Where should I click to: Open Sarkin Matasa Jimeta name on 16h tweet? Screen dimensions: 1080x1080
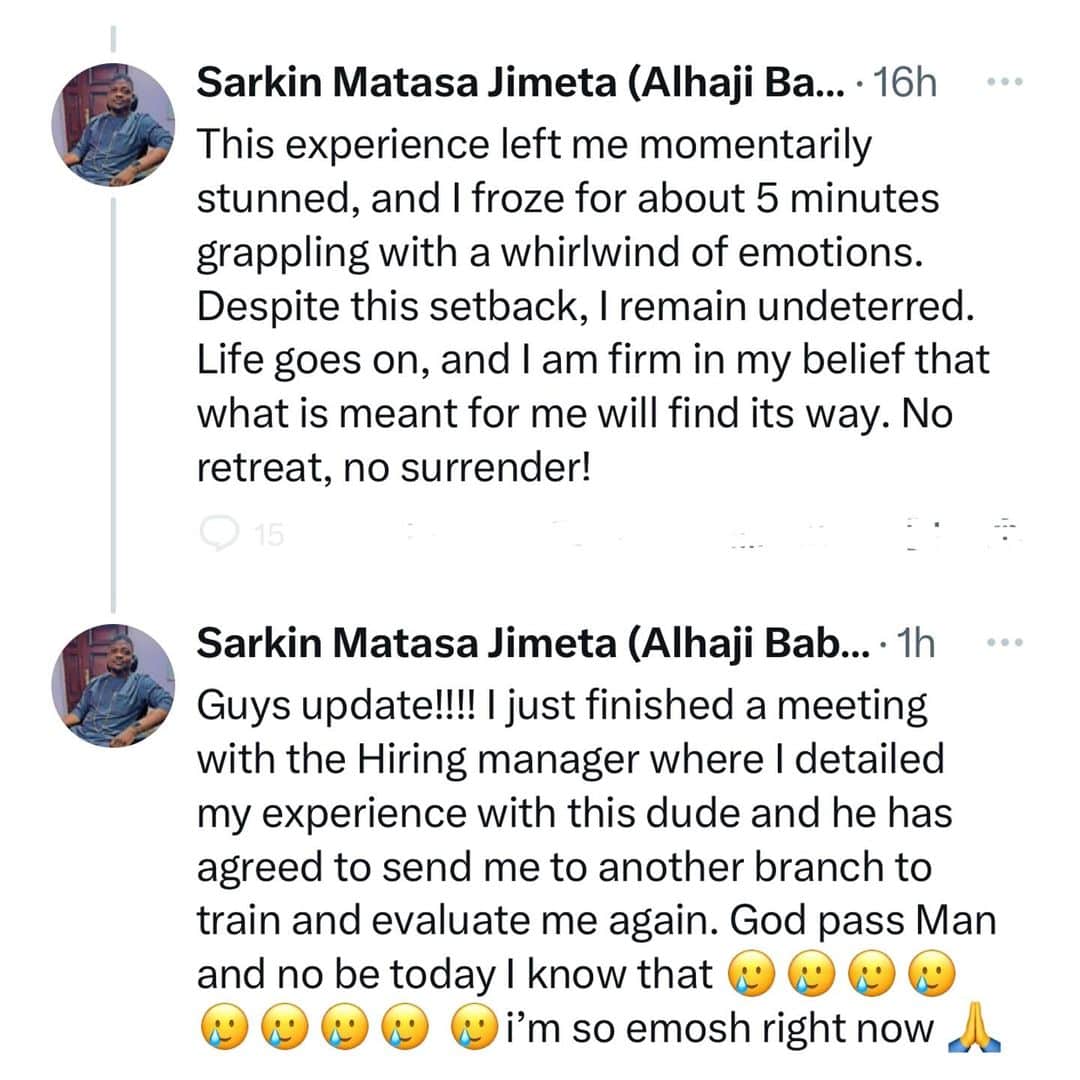(x=520, y=84)
